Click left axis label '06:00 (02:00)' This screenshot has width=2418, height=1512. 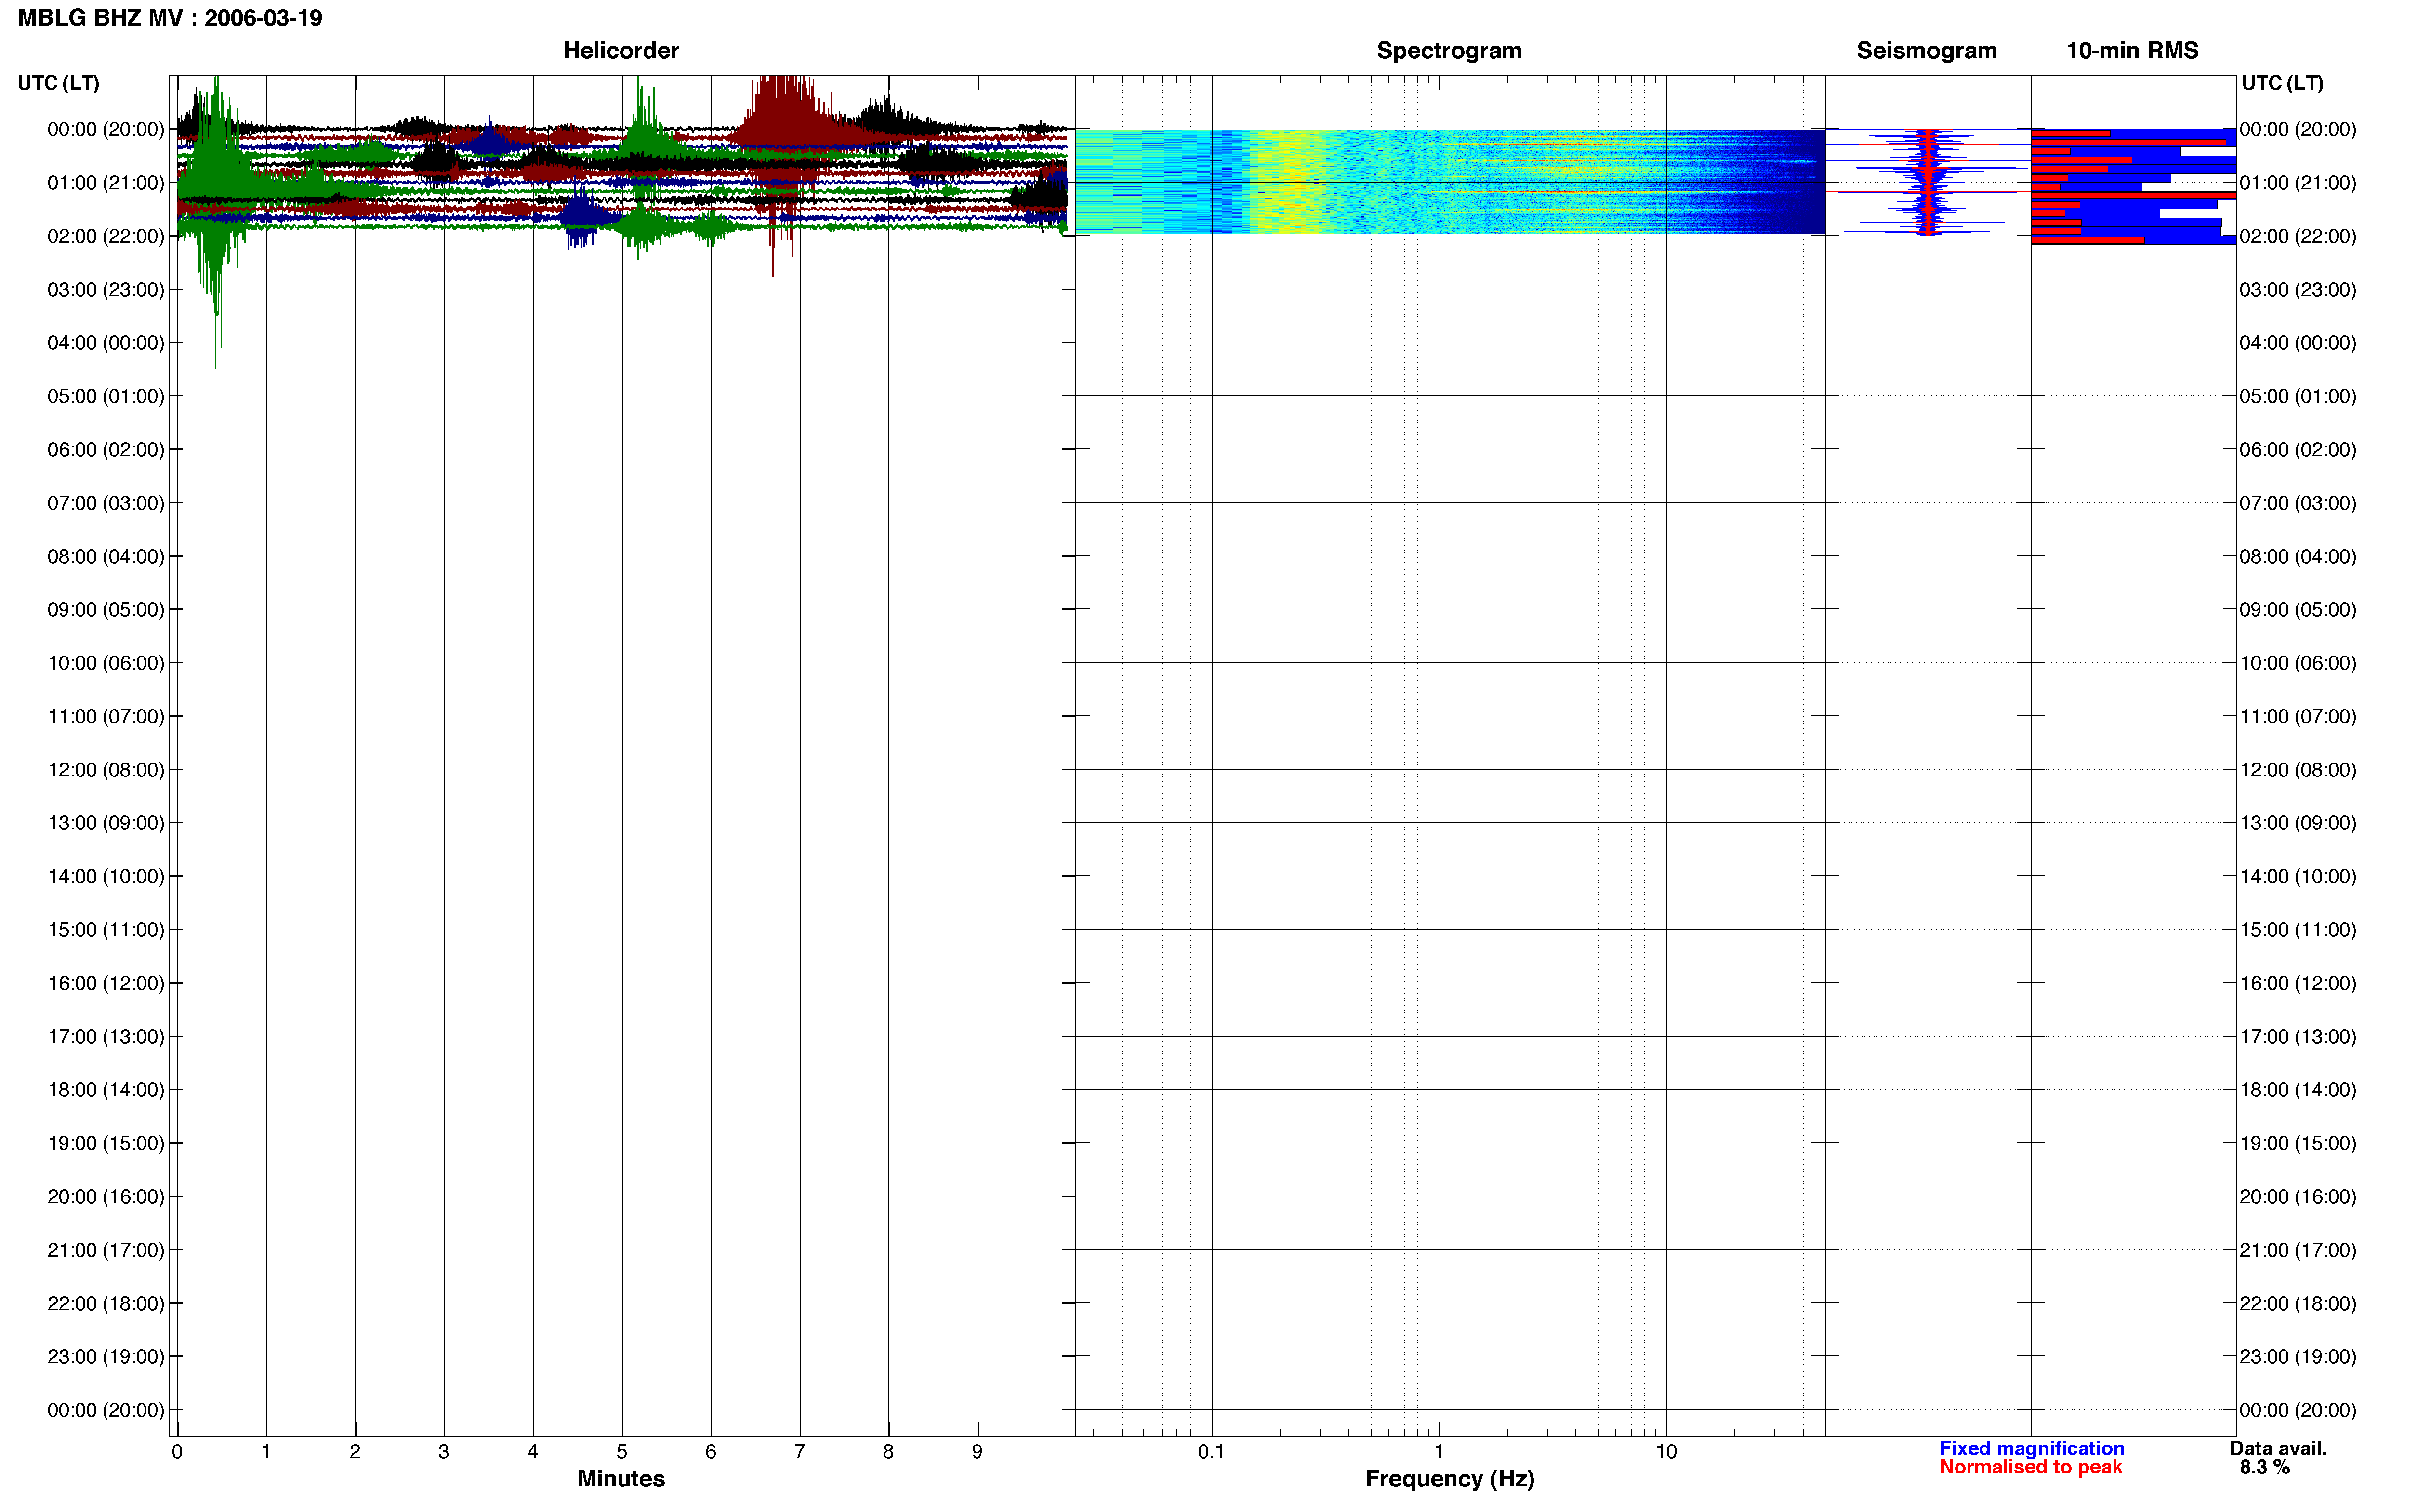pyautogui.click(x=106, y=450)
